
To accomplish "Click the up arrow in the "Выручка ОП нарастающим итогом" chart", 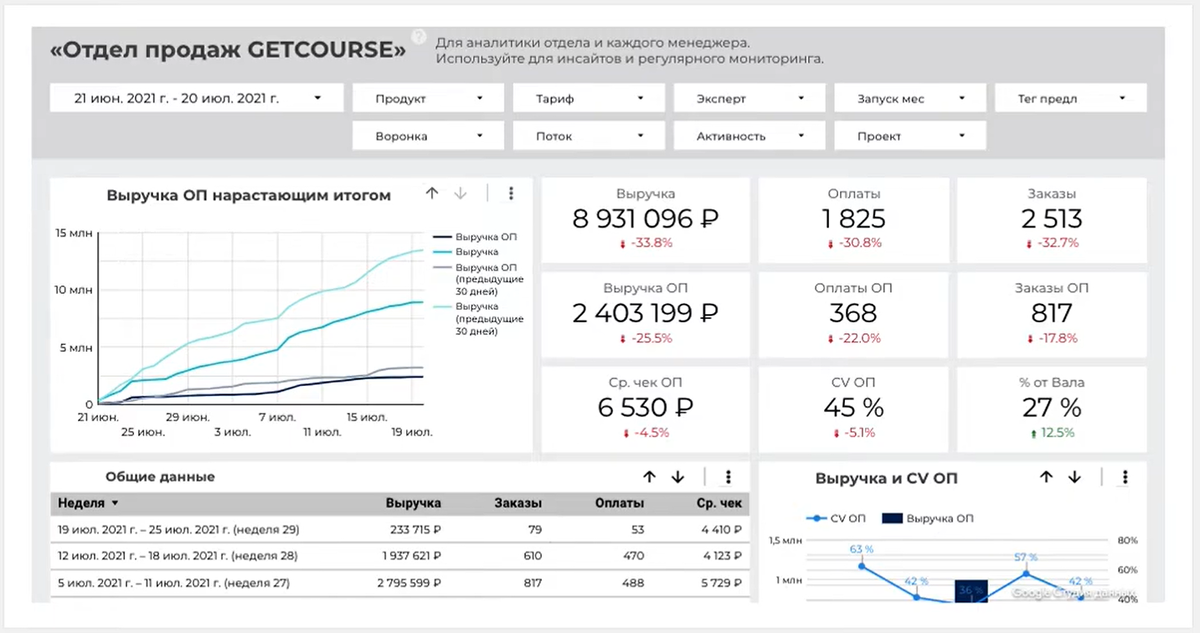I will click(x=432, y=194).
